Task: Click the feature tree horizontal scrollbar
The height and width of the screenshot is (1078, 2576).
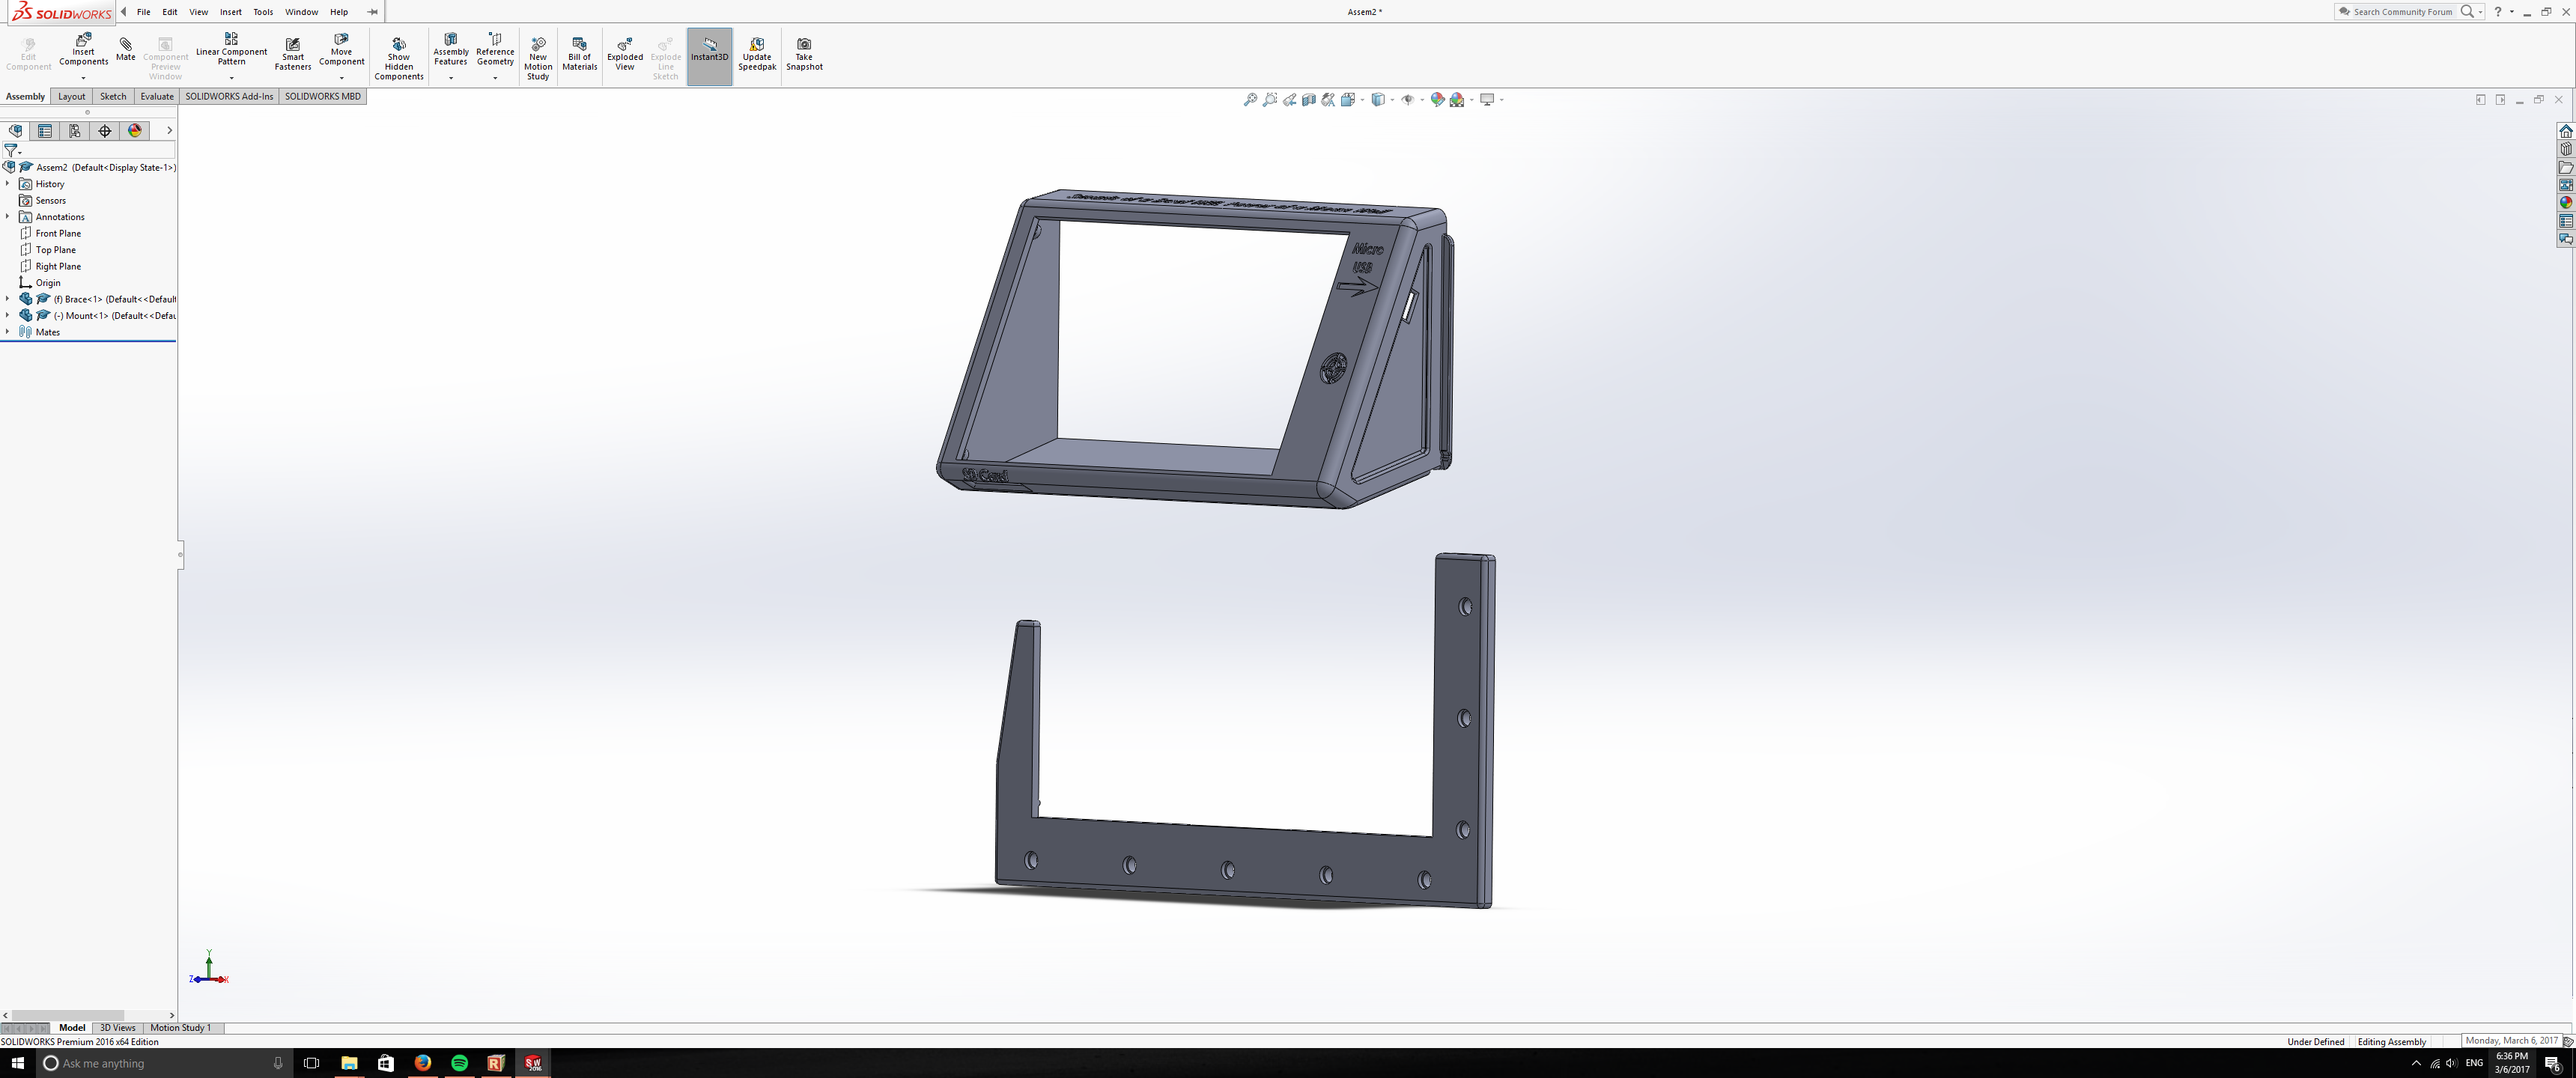Action: click(67, 1015)
